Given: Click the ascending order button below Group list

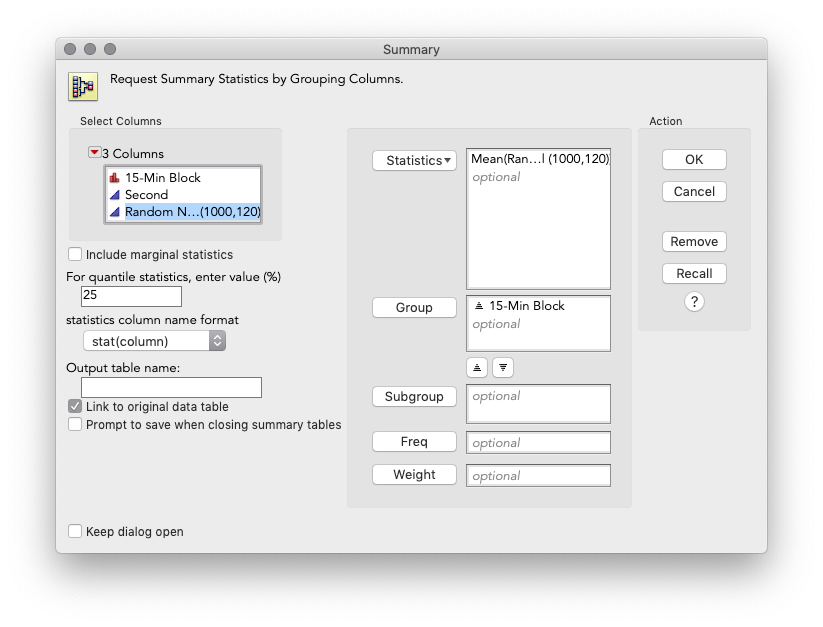Looking at the screenshot, I should coord(477,367).
